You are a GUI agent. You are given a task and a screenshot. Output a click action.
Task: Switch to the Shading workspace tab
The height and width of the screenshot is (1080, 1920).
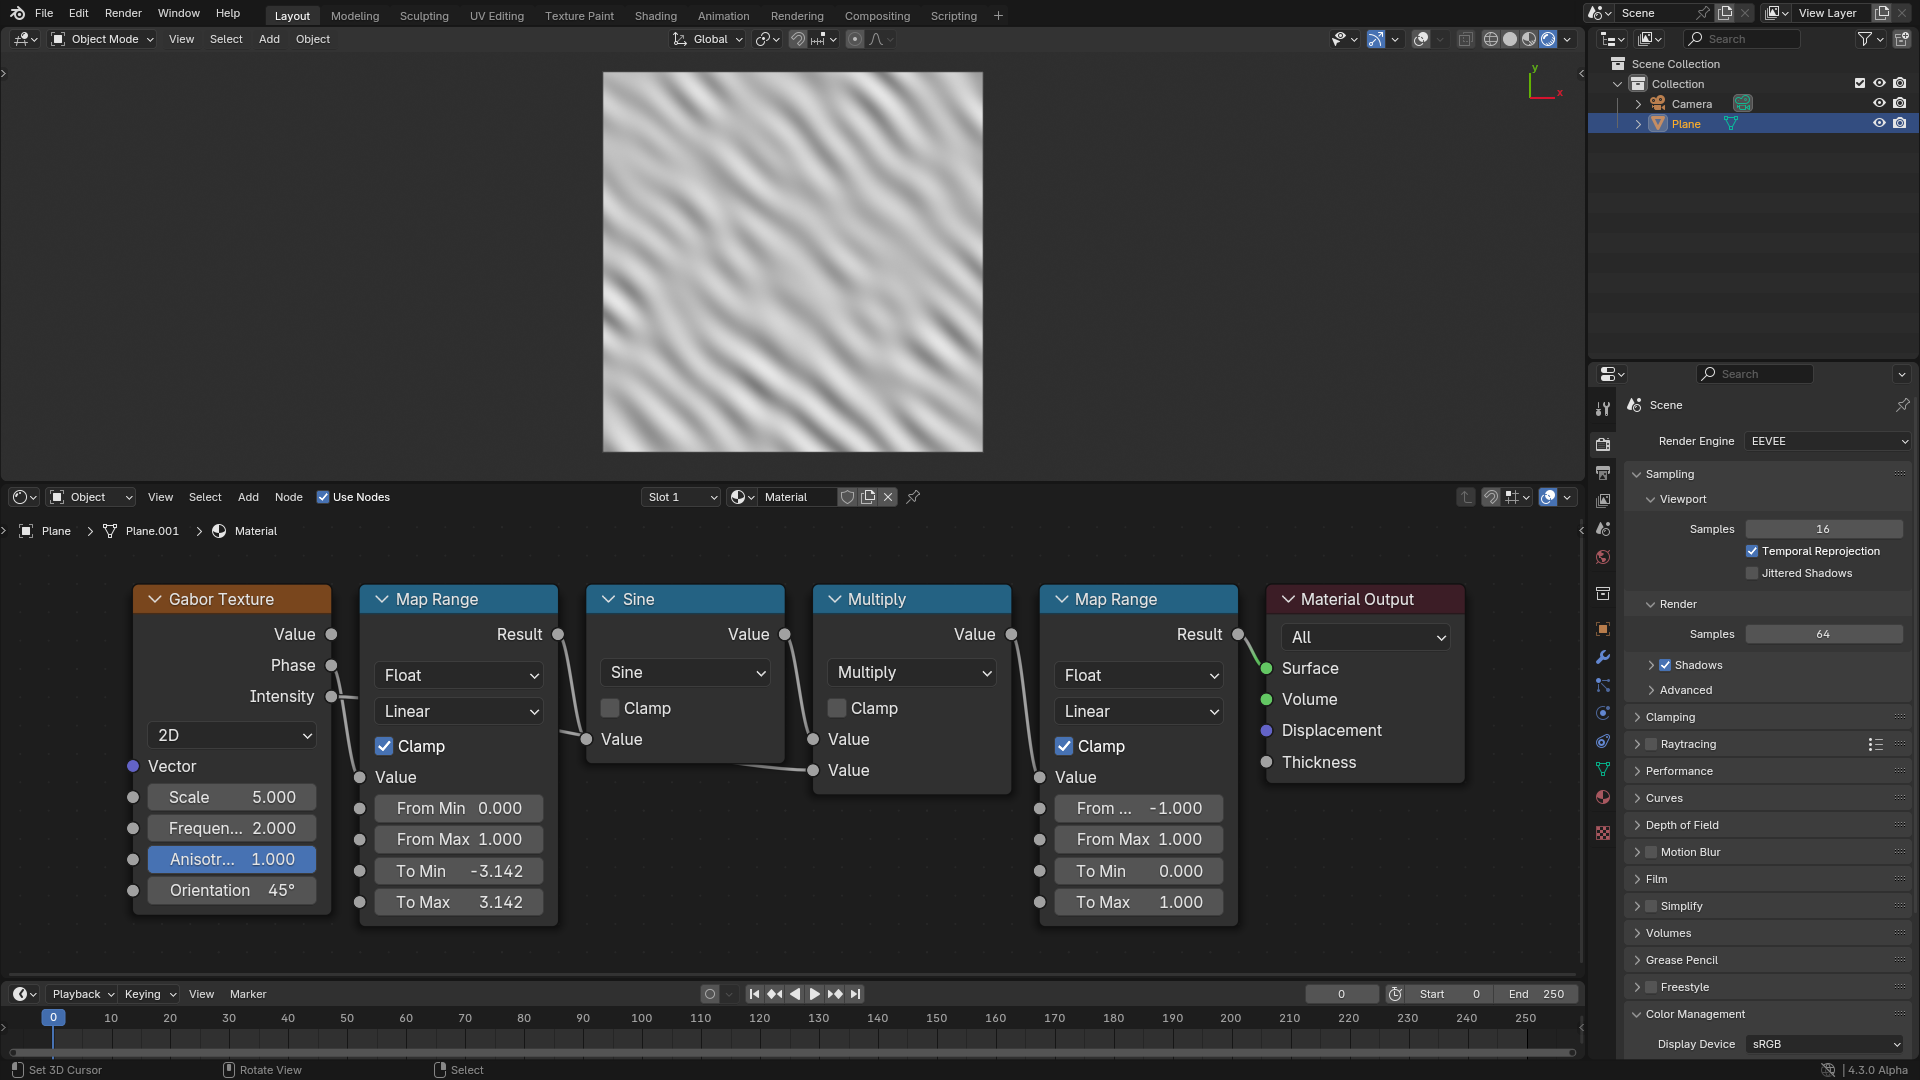655,15
